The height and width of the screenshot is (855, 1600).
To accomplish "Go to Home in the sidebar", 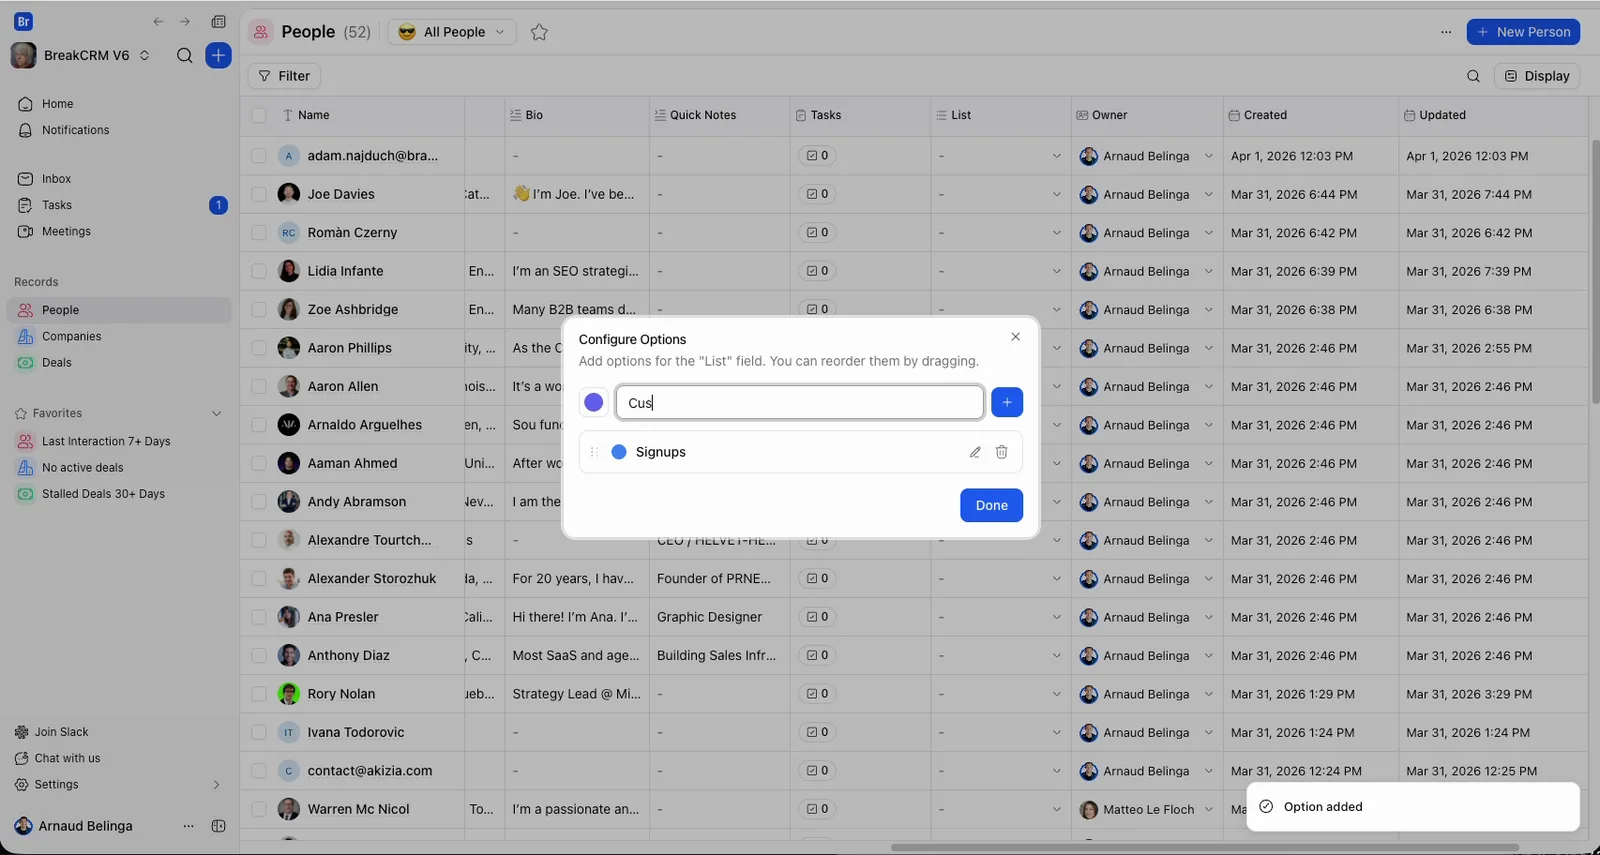I will pyautogui.click(x=57, y=104).
